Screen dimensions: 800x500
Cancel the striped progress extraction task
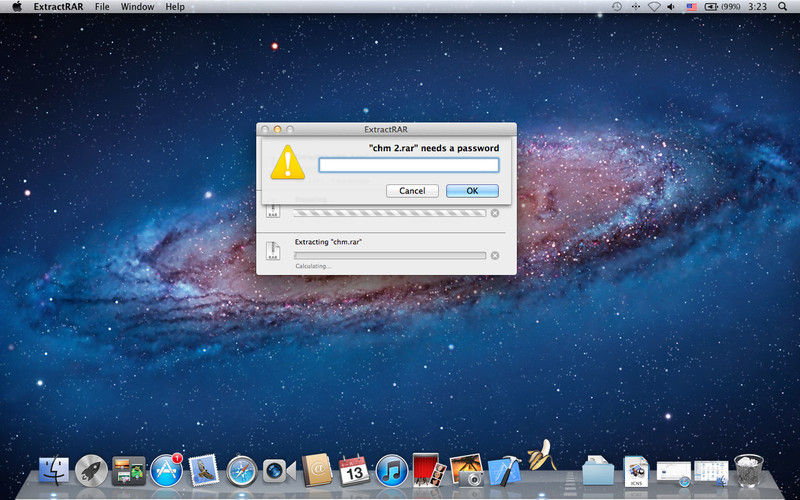pyautogui.click(x=495, y=213)
